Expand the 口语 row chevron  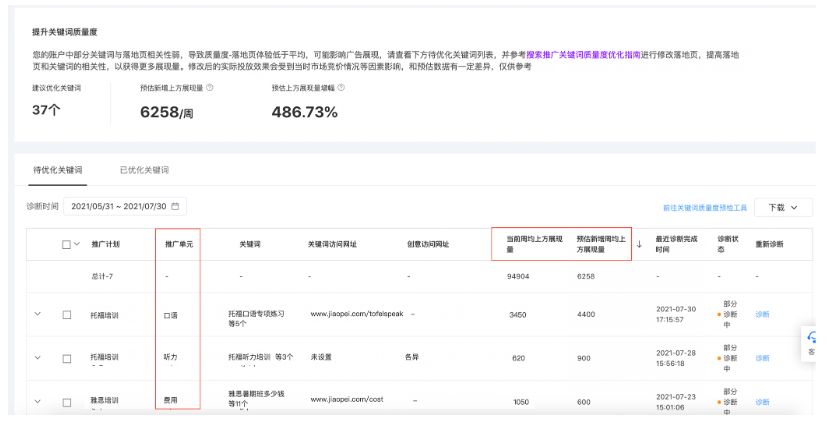[37, 314]
